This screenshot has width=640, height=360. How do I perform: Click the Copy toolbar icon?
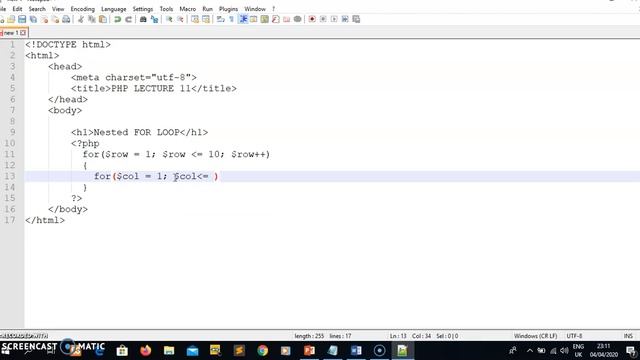click(x=92, y=19)
